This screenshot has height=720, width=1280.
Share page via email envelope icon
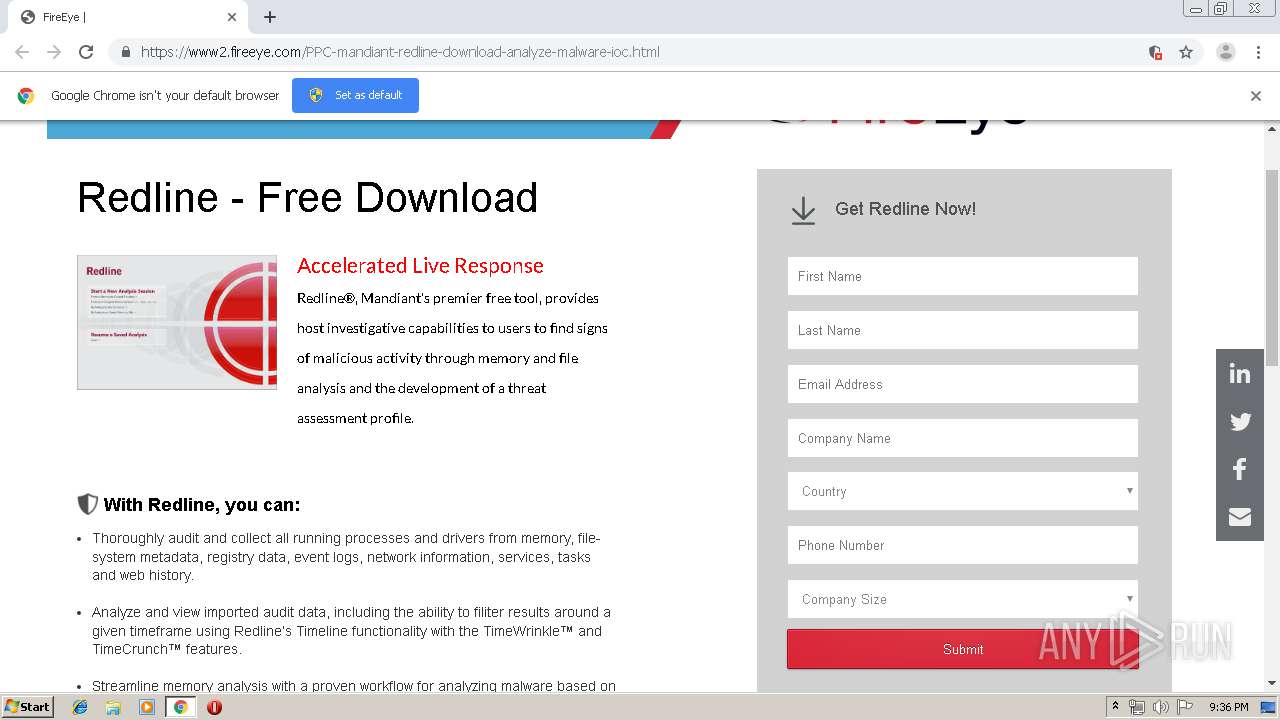point(1240,516)
